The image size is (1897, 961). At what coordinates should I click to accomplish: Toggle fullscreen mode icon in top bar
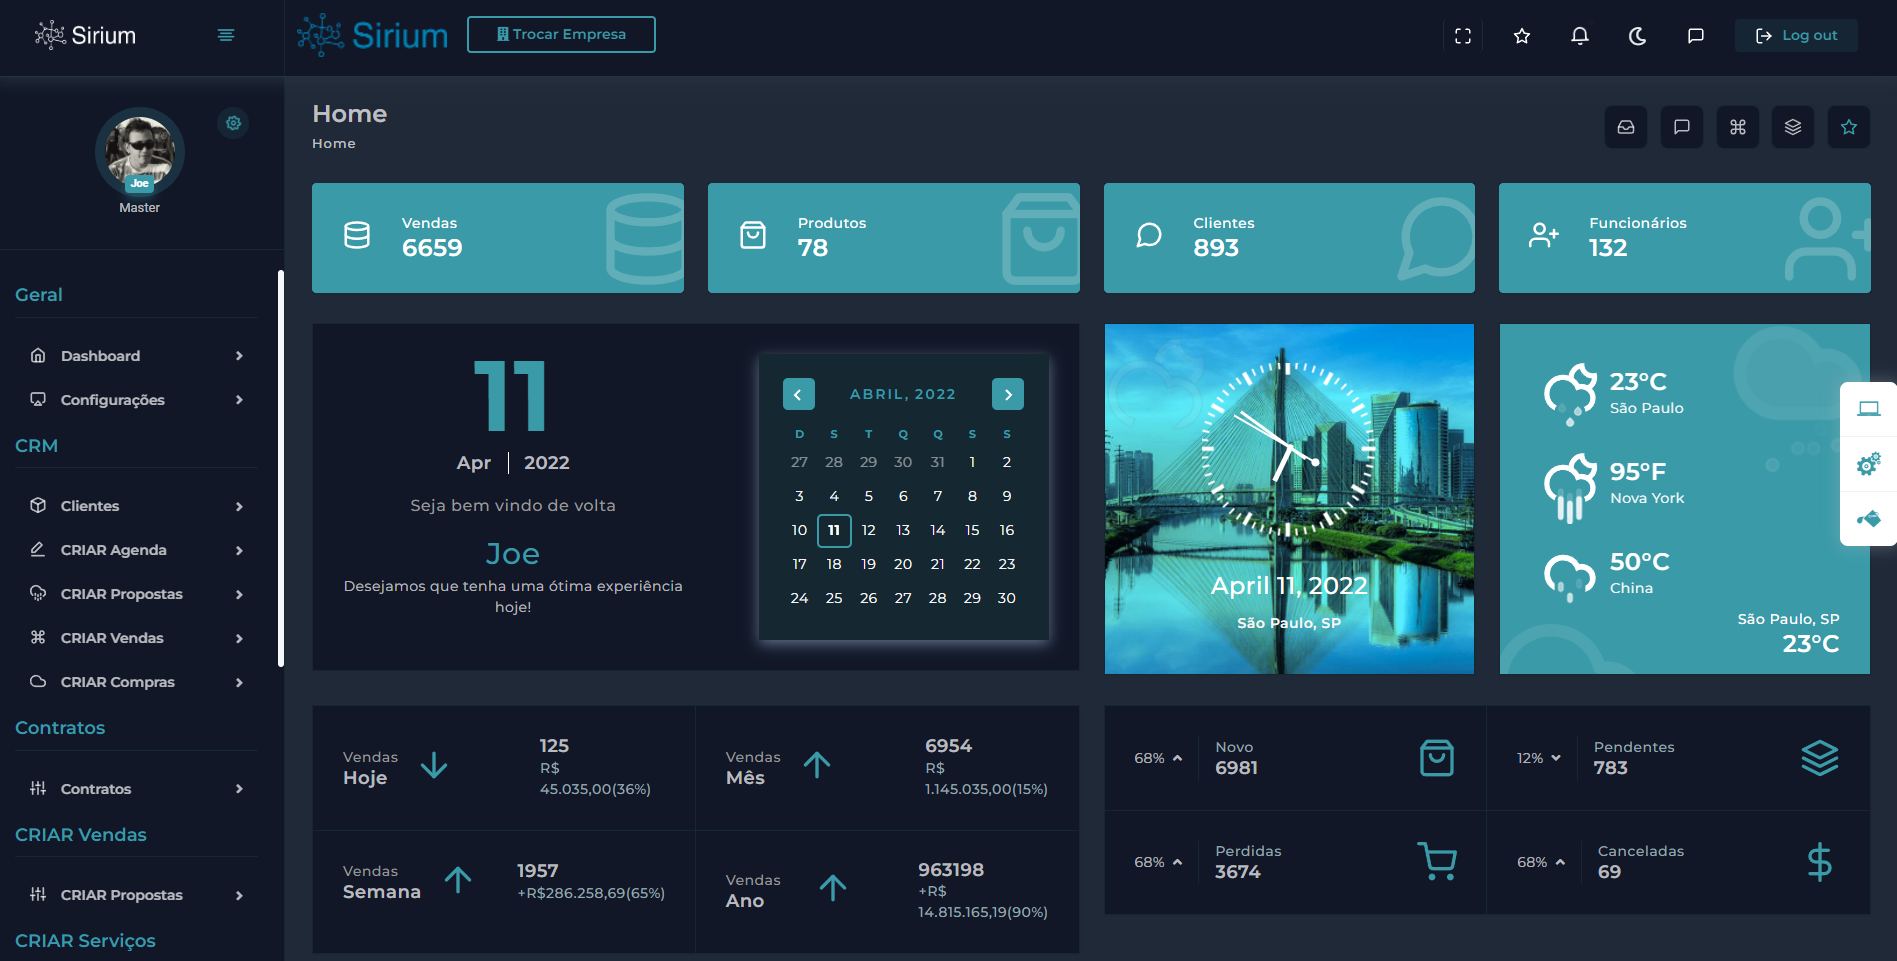coord(1463,36)
